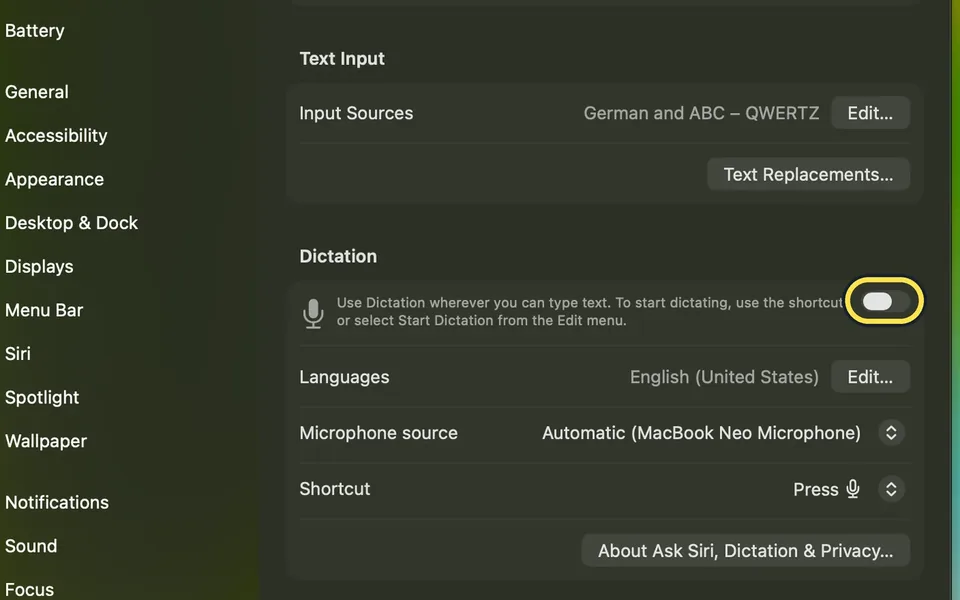This screenshot has height=600, width=960.
Task: Go to Notifications in the sidebar
Action: coord(57,503)
